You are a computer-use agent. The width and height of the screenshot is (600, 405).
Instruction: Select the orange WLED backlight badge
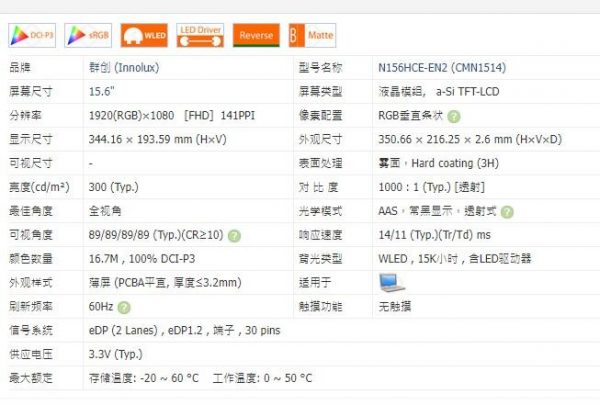pyautogui.click(x=144, y=35)
